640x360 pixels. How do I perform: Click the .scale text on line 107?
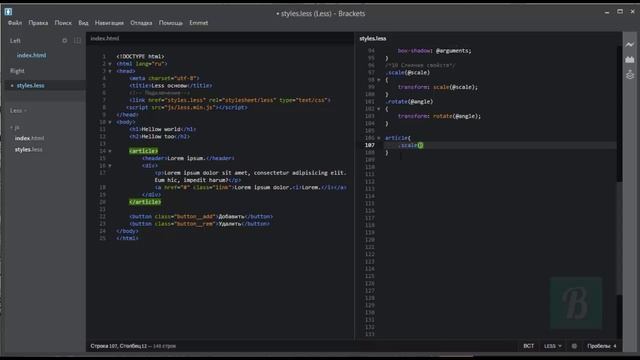tap(408, 145)
